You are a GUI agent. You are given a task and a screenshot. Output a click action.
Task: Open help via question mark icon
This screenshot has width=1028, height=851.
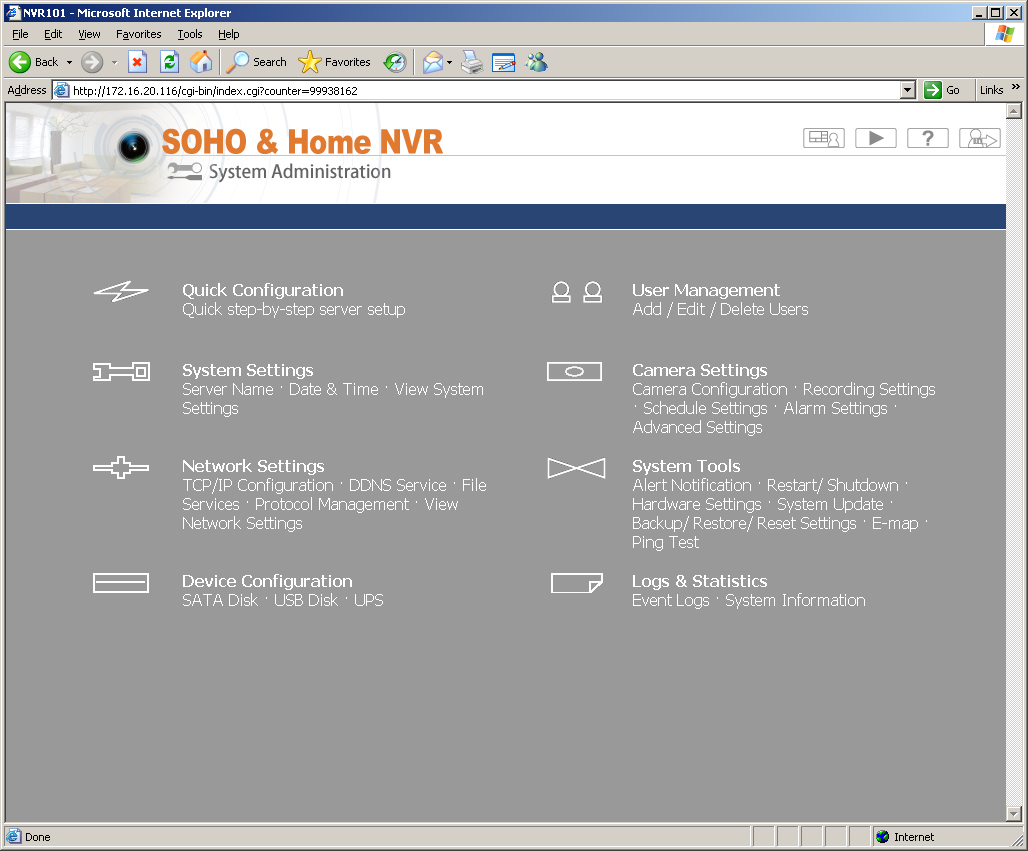tap(927, 138)
